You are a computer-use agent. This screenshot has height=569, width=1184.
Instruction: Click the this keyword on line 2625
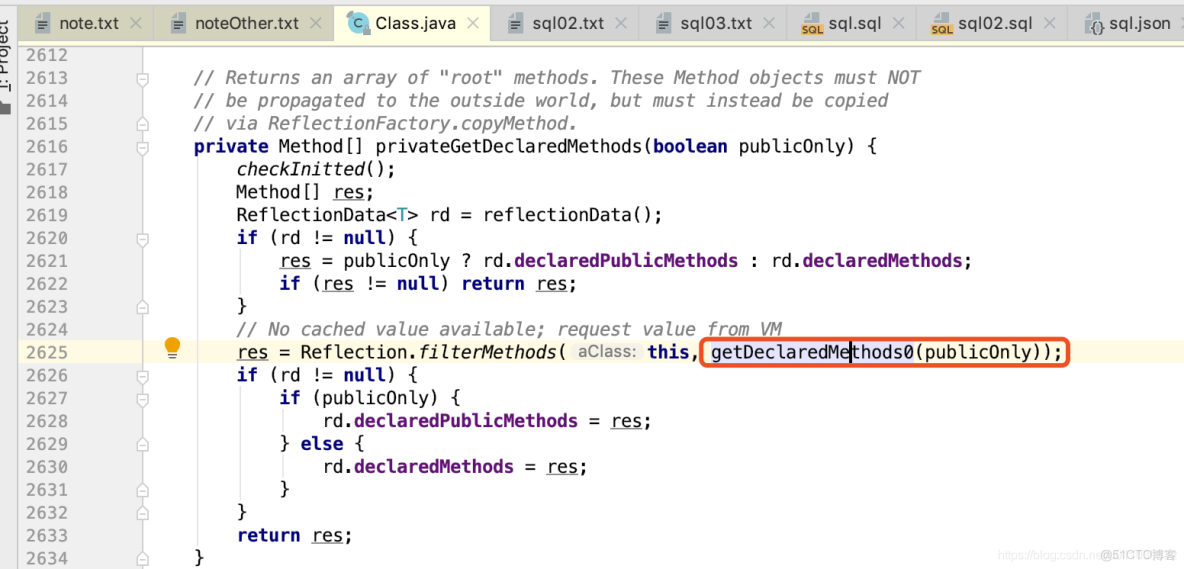tap(668, 352)
